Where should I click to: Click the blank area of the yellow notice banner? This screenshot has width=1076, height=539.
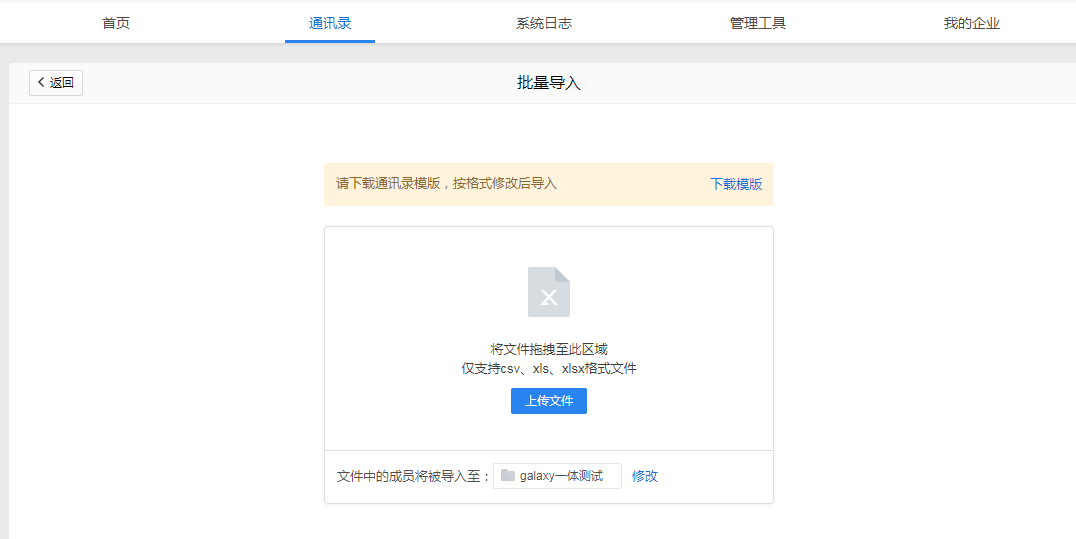(630, 184)
